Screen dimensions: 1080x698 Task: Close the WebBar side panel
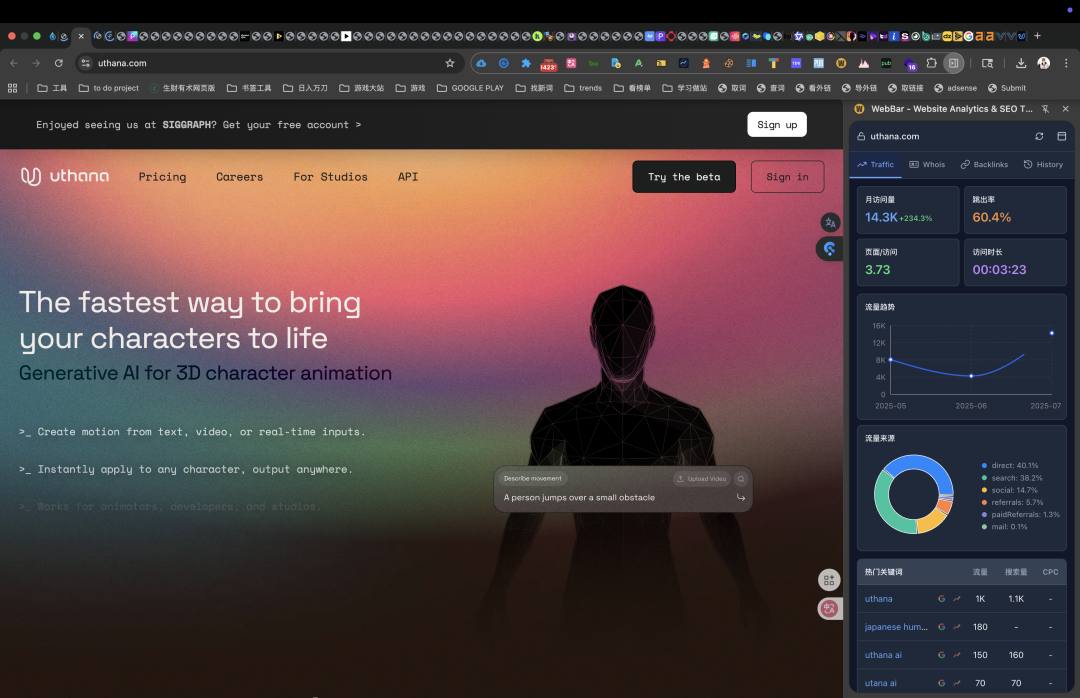[x=1066, y=109]
